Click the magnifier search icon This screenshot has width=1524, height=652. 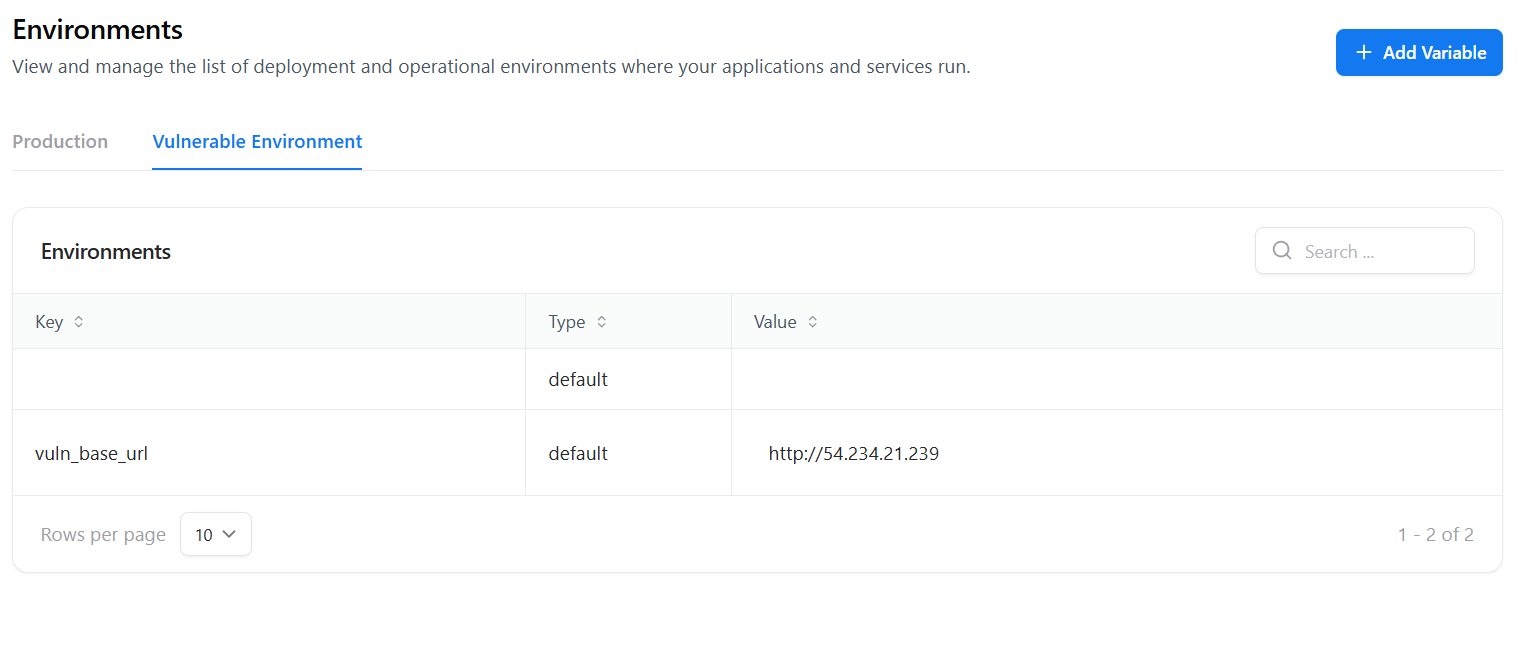coord(1281,251)
